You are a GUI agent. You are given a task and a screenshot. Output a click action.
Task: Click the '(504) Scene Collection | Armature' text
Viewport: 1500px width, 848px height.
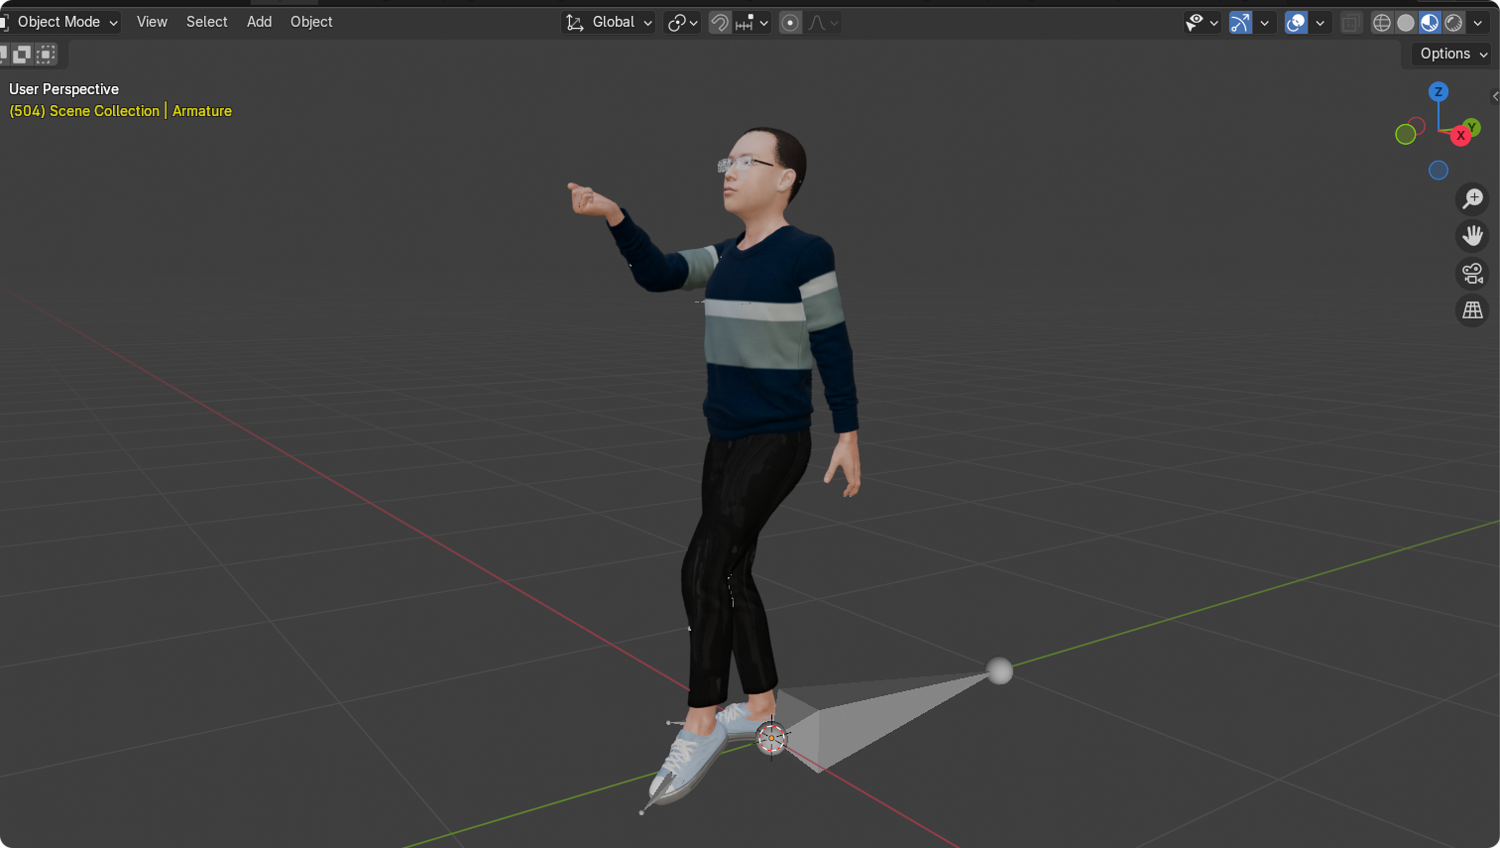click(120, 111)
